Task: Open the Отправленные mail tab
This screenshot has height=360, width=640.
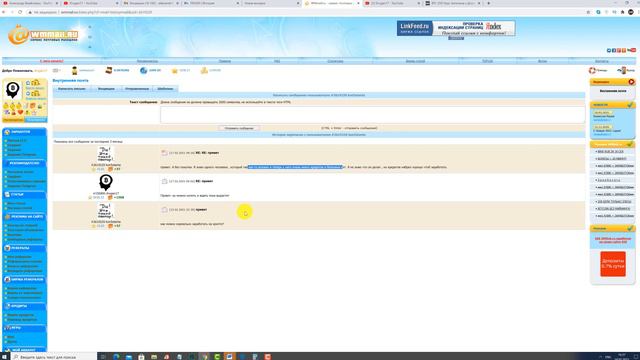Action: click(137, 89)
